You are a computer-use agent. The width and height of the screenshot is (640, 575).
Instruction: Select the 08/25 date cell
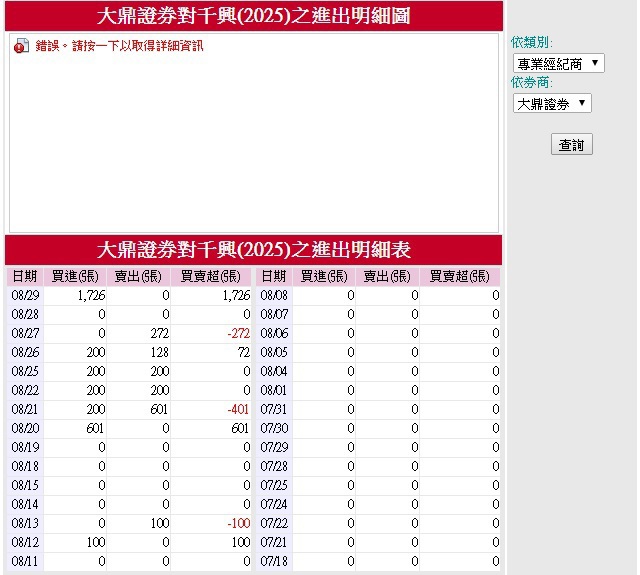[25, 371]
